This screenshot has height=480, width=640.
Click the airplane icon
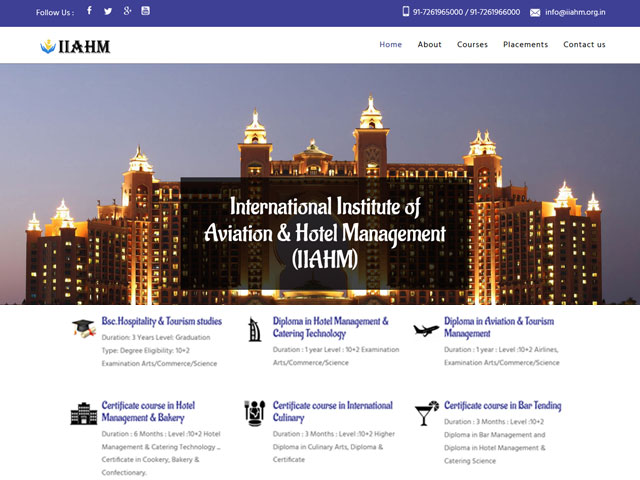tap(426, 330)
